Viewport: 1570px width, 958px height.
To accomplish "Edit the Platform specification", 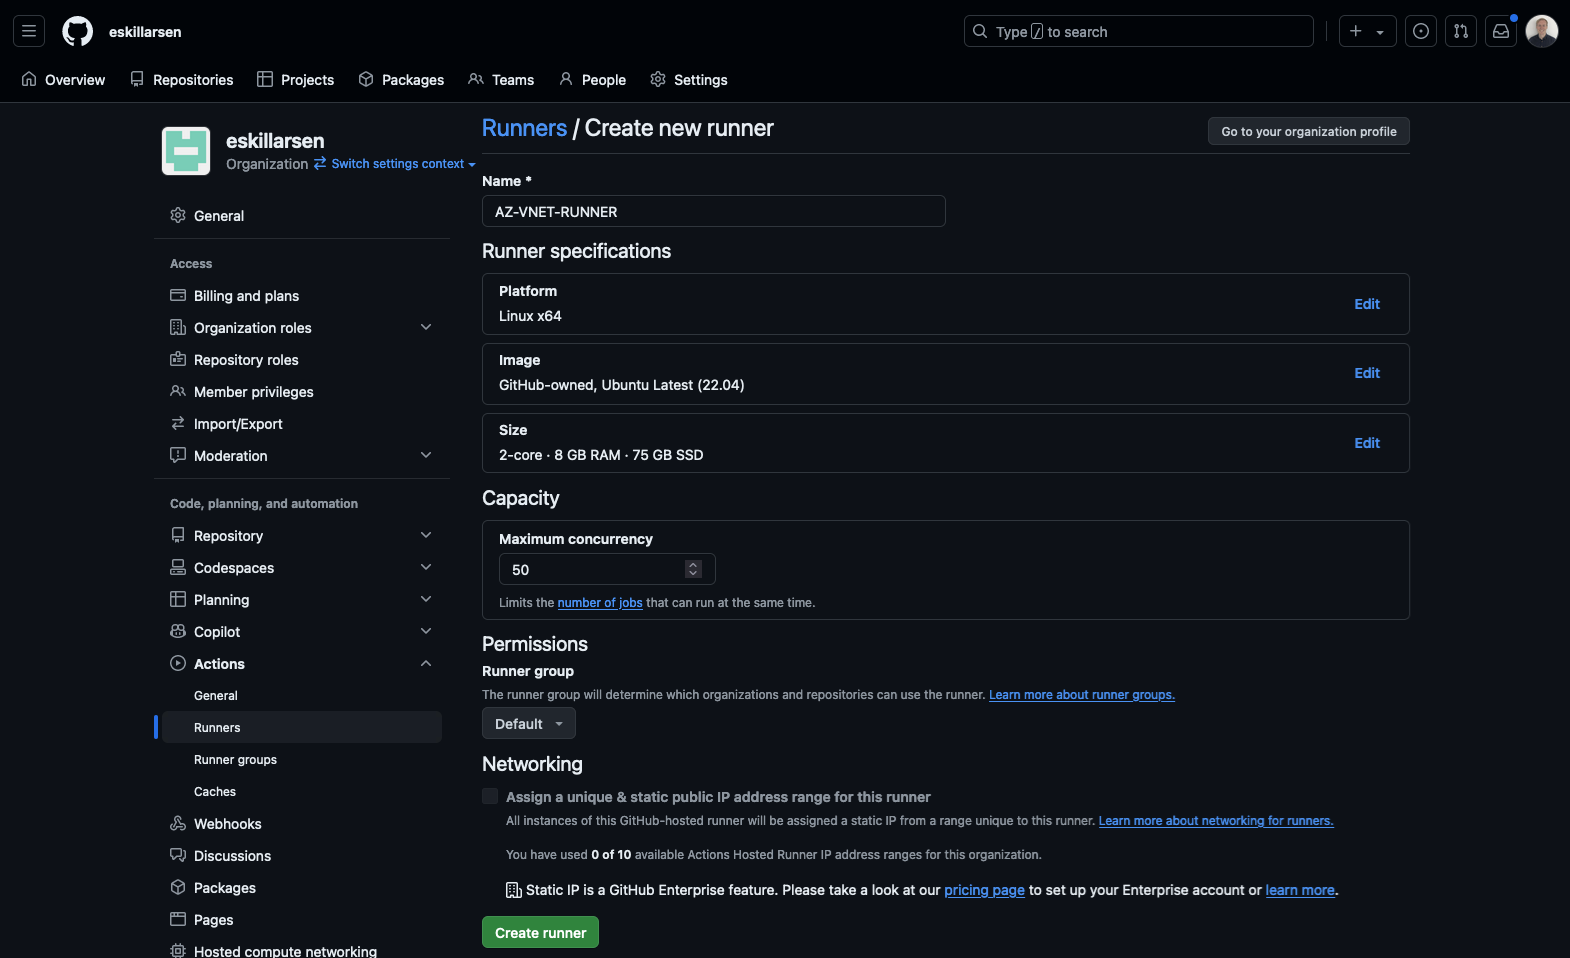I will 1367,304.
